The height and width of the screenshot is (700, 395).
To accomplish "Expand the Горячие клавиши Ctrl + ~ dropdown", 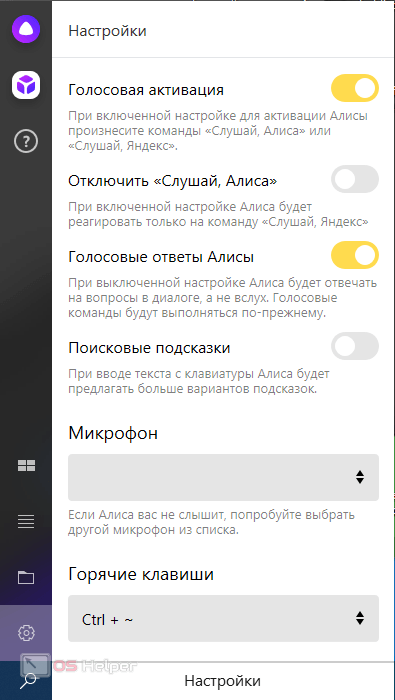I will 223,618.
